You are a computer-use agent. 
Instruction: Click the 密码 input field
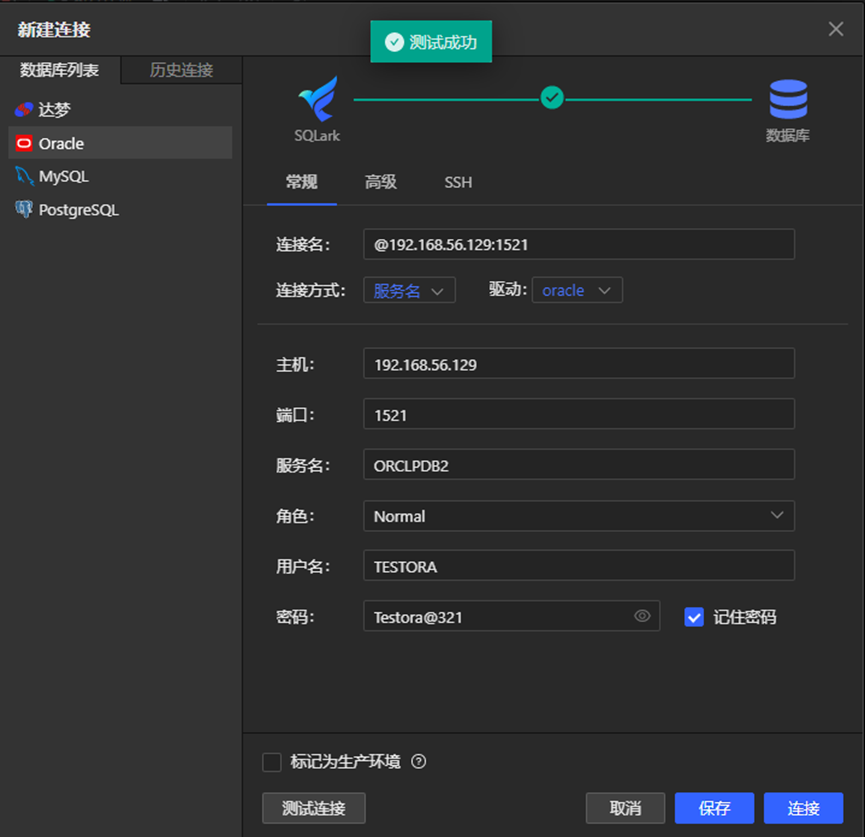tap(511, 616)
